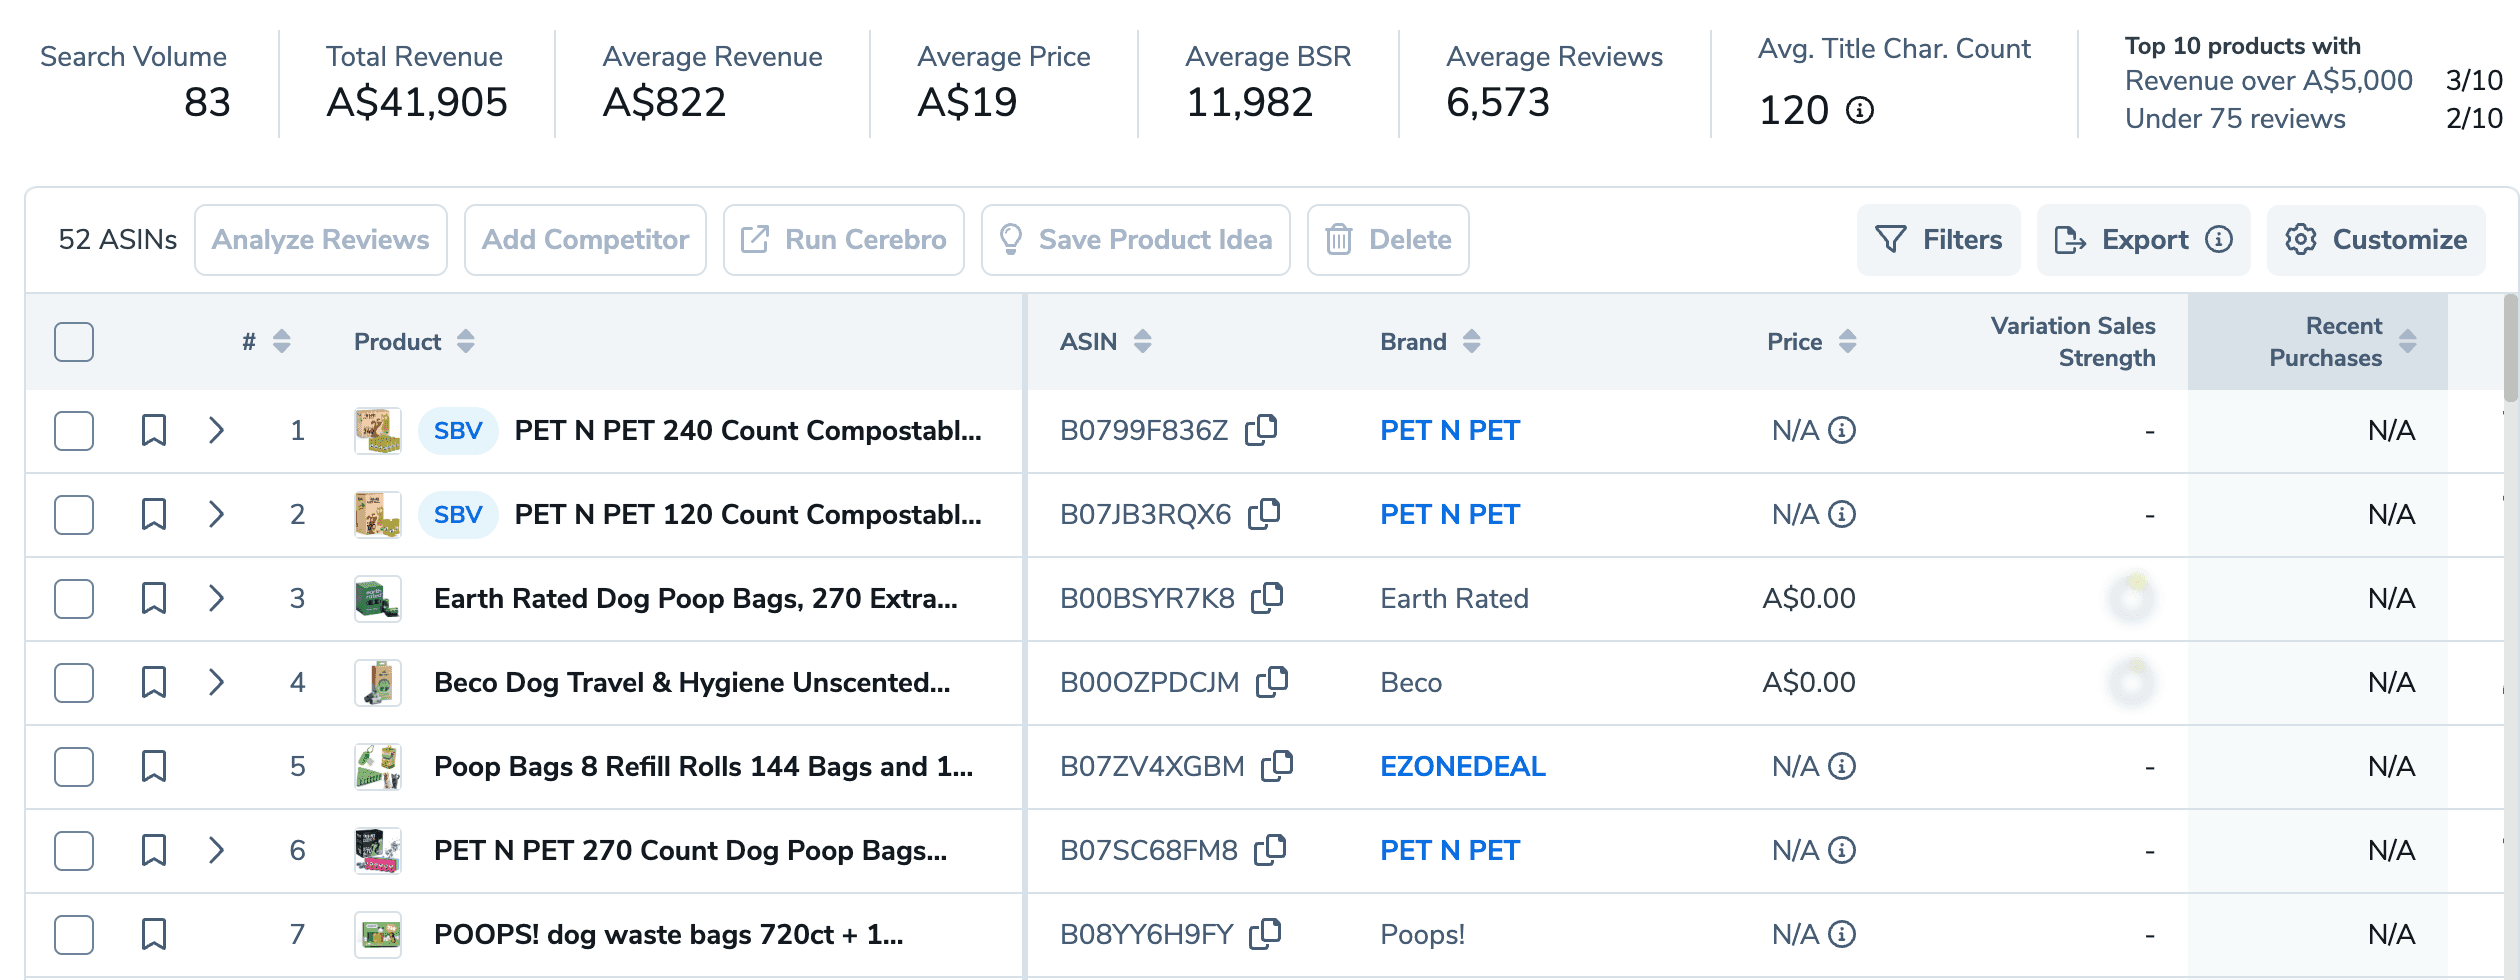Check the POOPS! dog waste bags row
This screenshot has width=2520, height=980.
pos(74,934)
